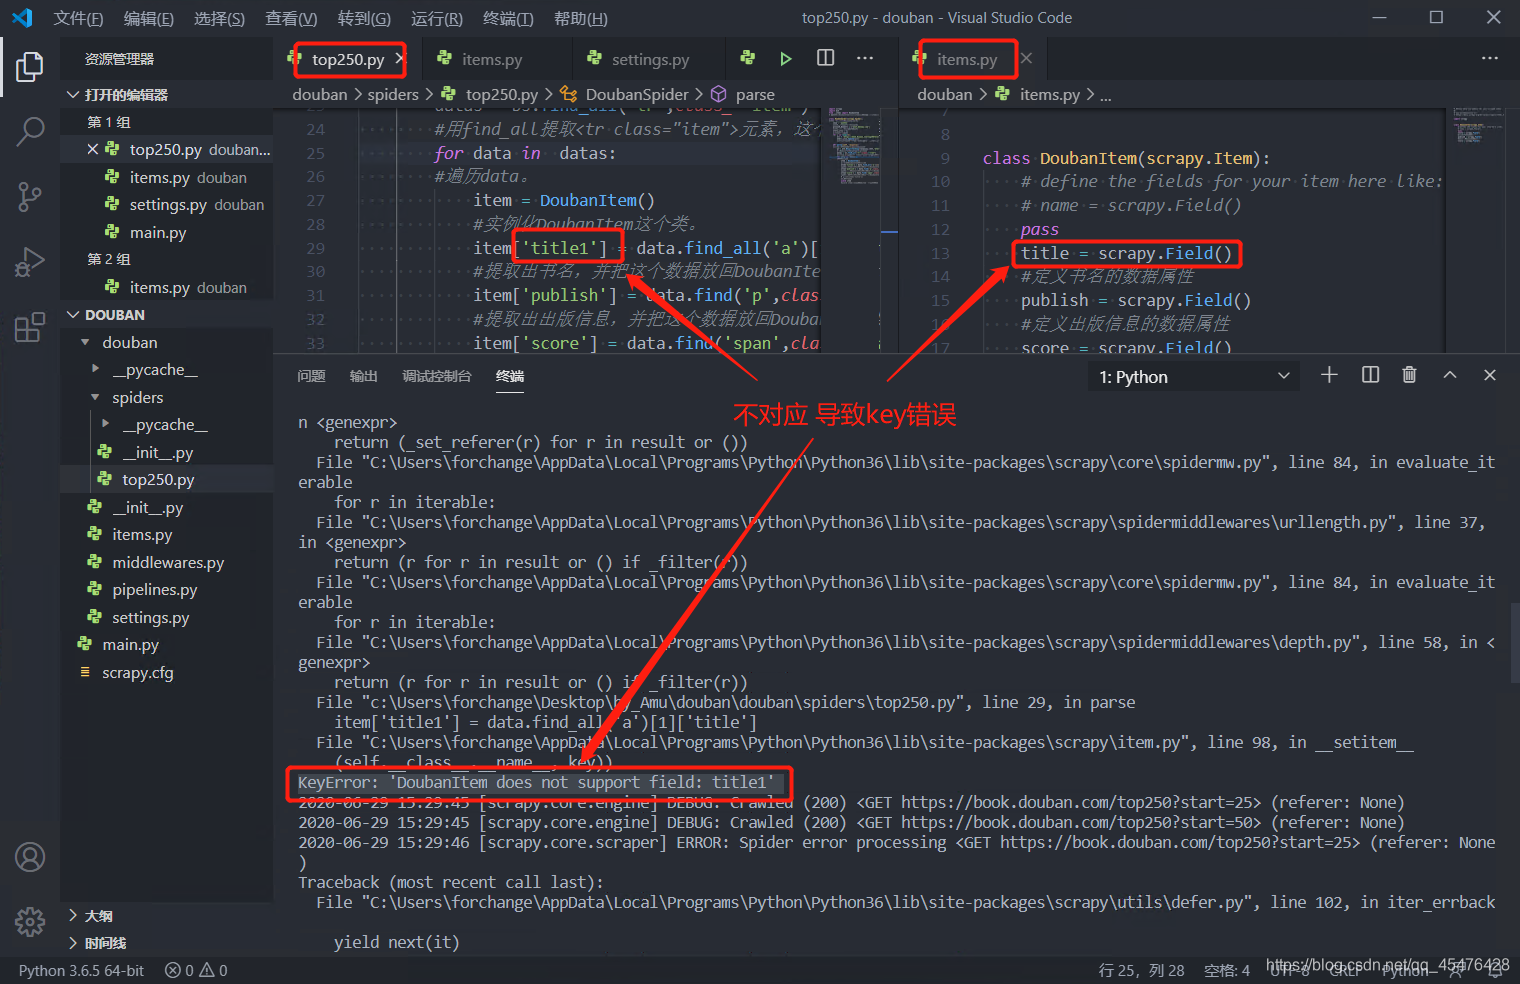Switch to the top250.py editor tab
This screenshot has height=984, width=1520.
point(347,59)
